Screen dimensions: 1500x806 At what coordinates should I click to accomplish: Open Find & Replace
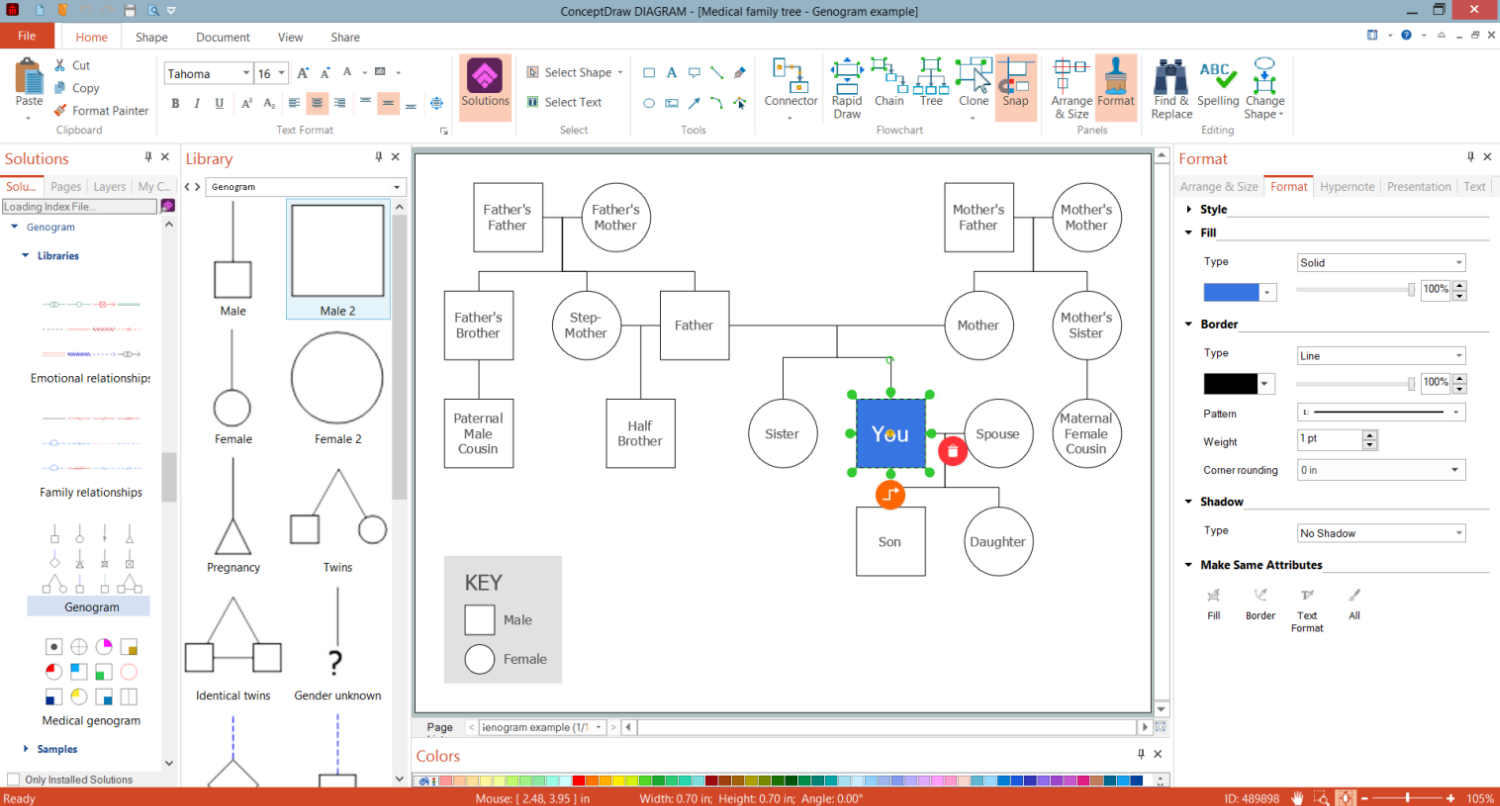click(x=1171, y=88)
